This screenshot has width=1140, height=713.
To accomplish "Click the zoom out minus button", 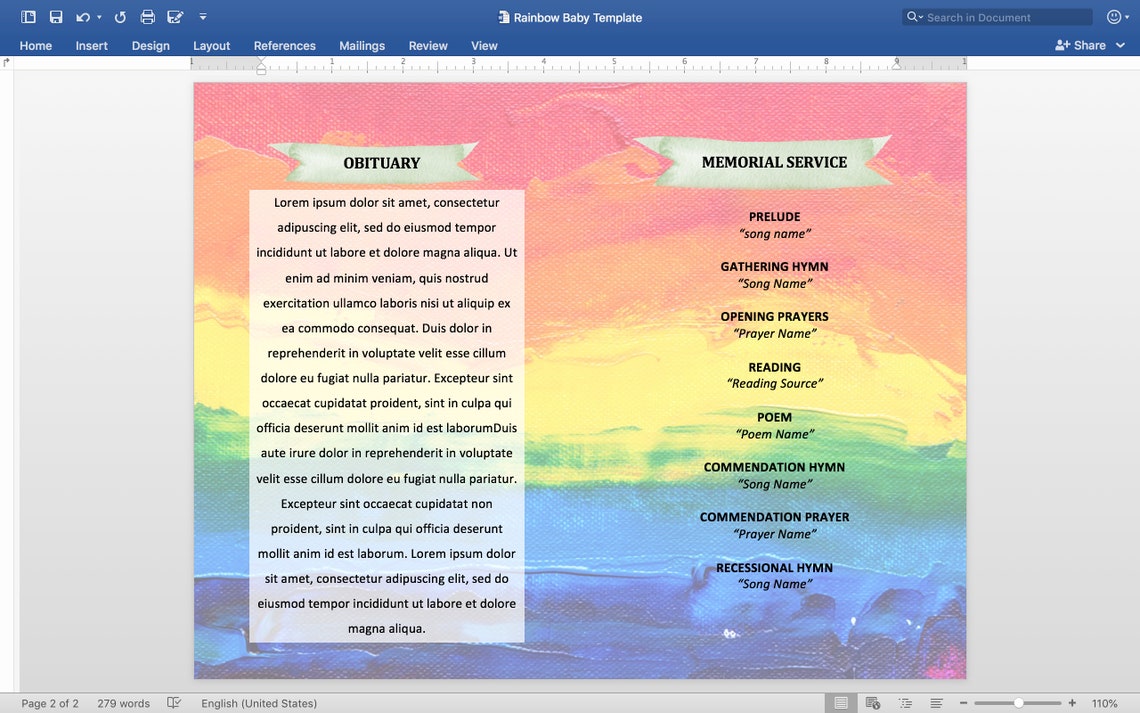I will [x=963, y=703].
